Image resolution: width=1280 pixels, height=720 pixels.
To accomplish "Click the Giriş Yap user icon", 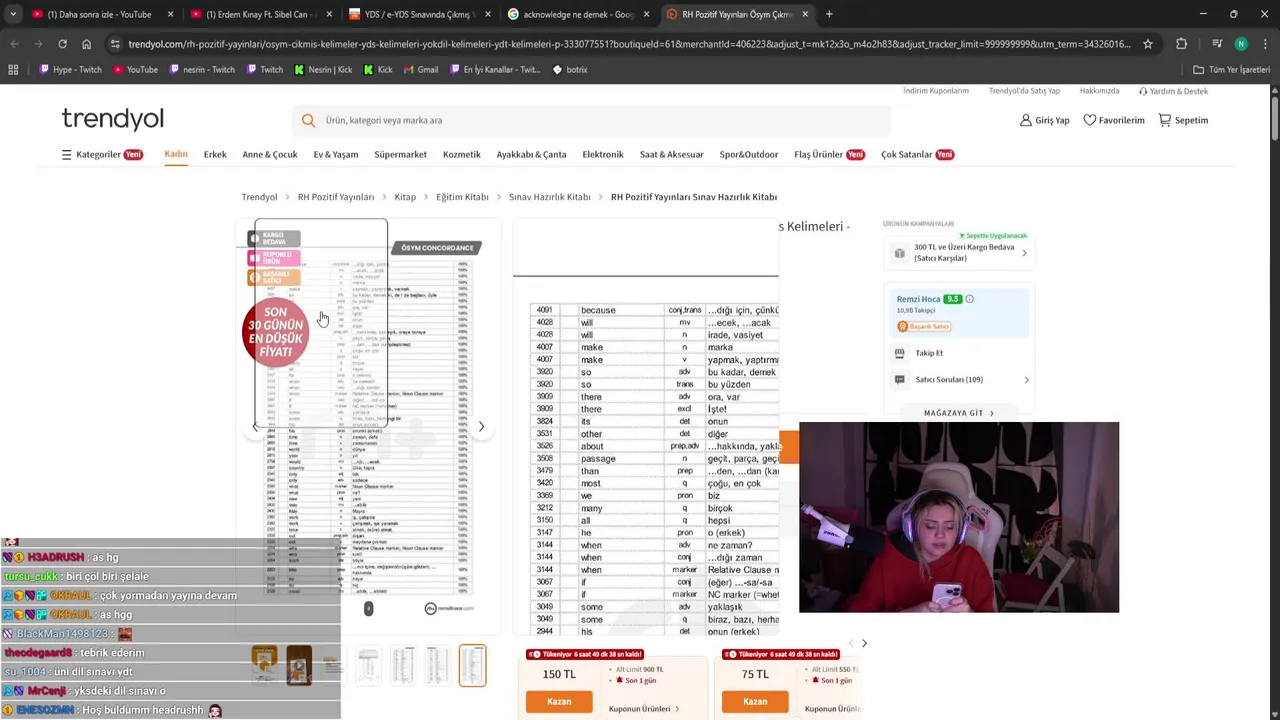I will point(1025,120).
